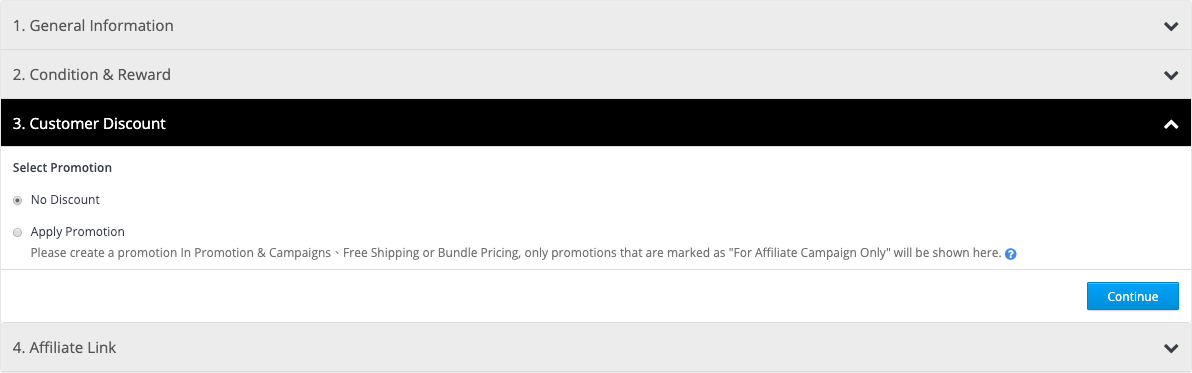The height and width of the screenshot is (373, 1192).
Task: Choose the No Discount label text
Action: [x=65, y=200]
